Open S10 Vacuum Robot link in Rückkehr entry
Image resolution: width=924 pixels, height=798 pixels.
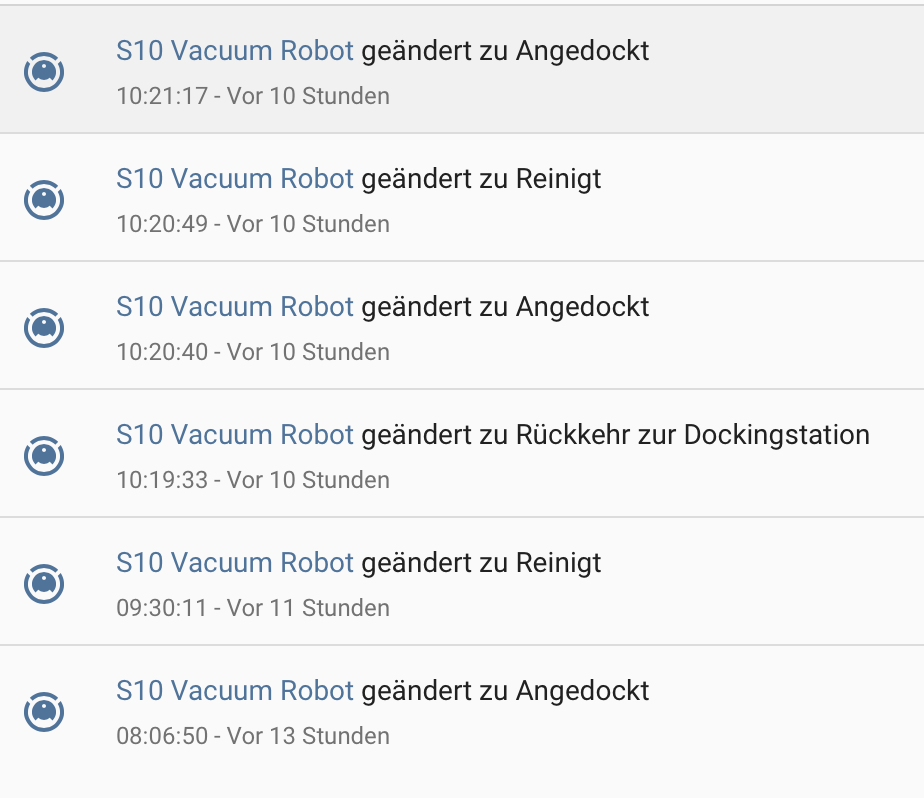[x=234, y=435]
